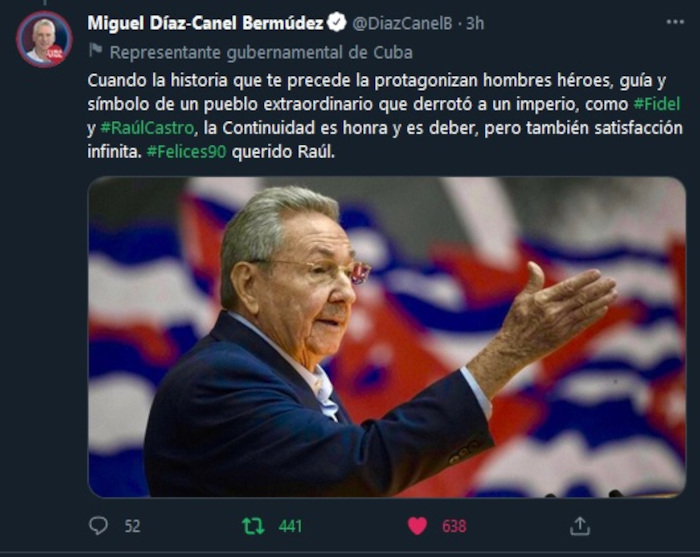
Task: Open the #Felices90 hashtag
Action: (187, 152)
